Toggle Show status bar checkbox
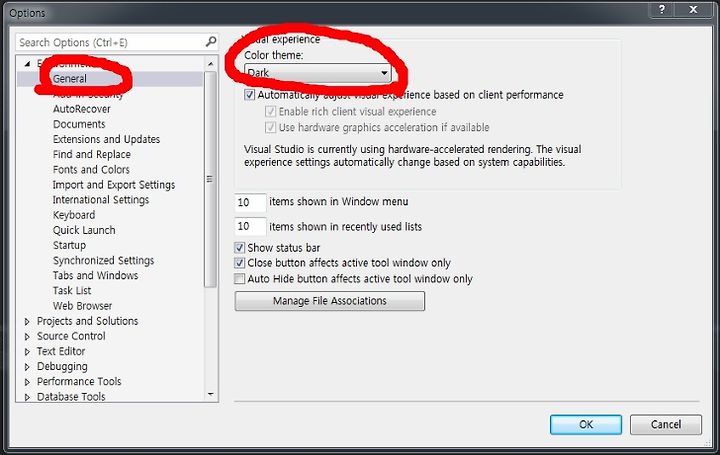This screenshot has height=455, width=720. tap(239, 248)
